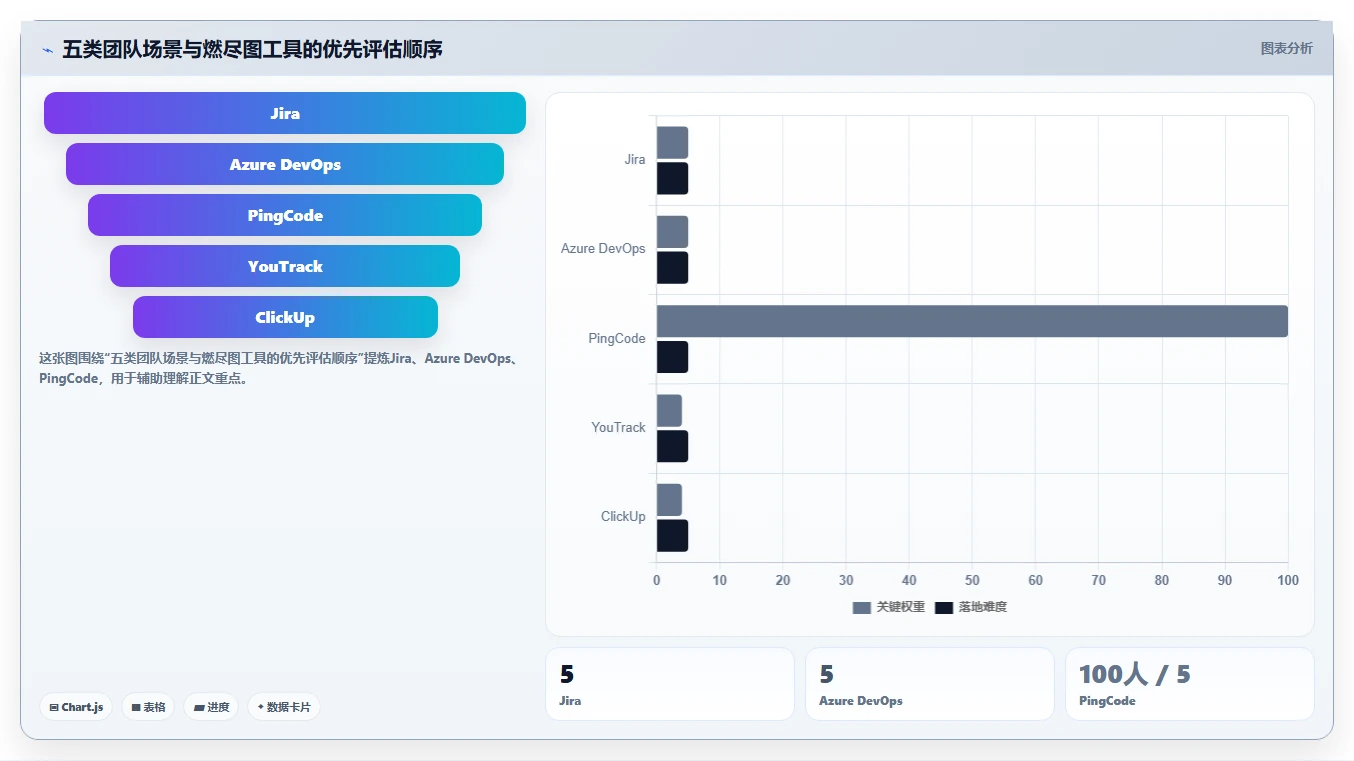Click the lightning icon beside the title

coord(47,50)
